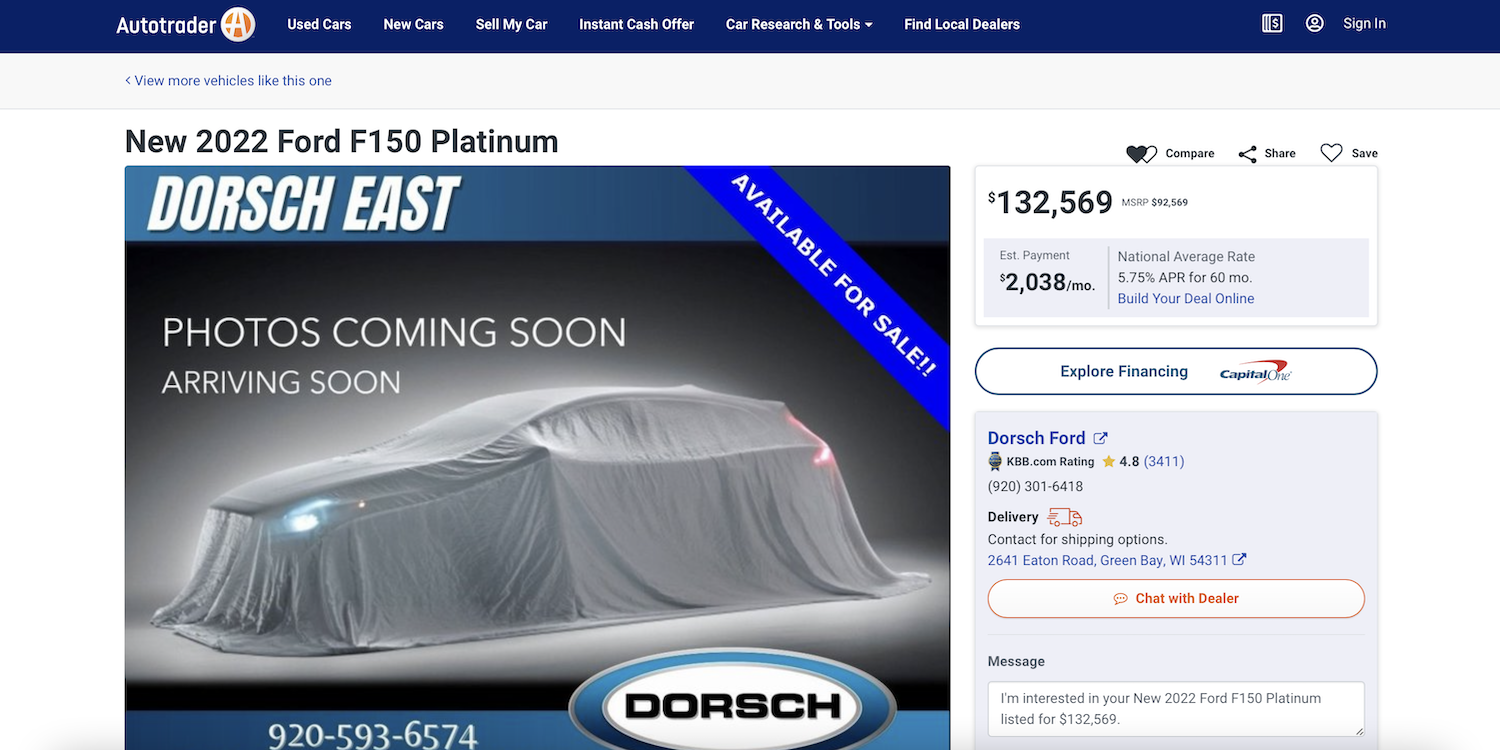The width and height of the screenshot is (1500, 750).
Task: Click the Chat with Dealer button
Action: [1176, 599]
